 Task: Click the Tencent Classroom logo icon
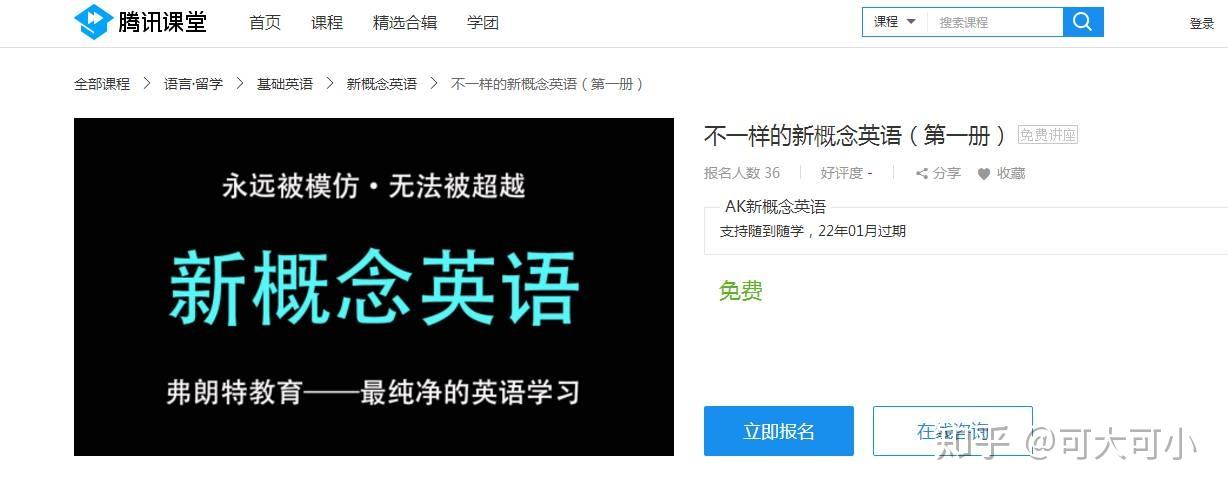[x=93, y=21]
